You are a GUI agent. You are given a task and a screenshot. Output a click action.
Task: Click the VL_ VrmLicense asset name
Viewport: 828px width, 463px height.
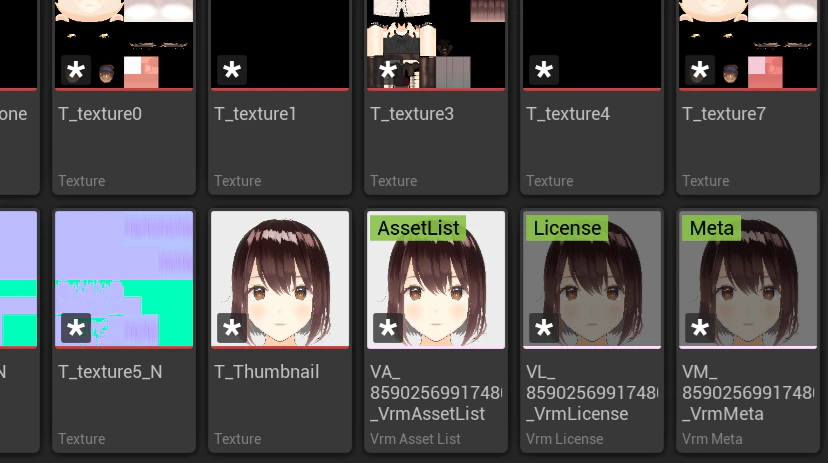coord(591,393)
